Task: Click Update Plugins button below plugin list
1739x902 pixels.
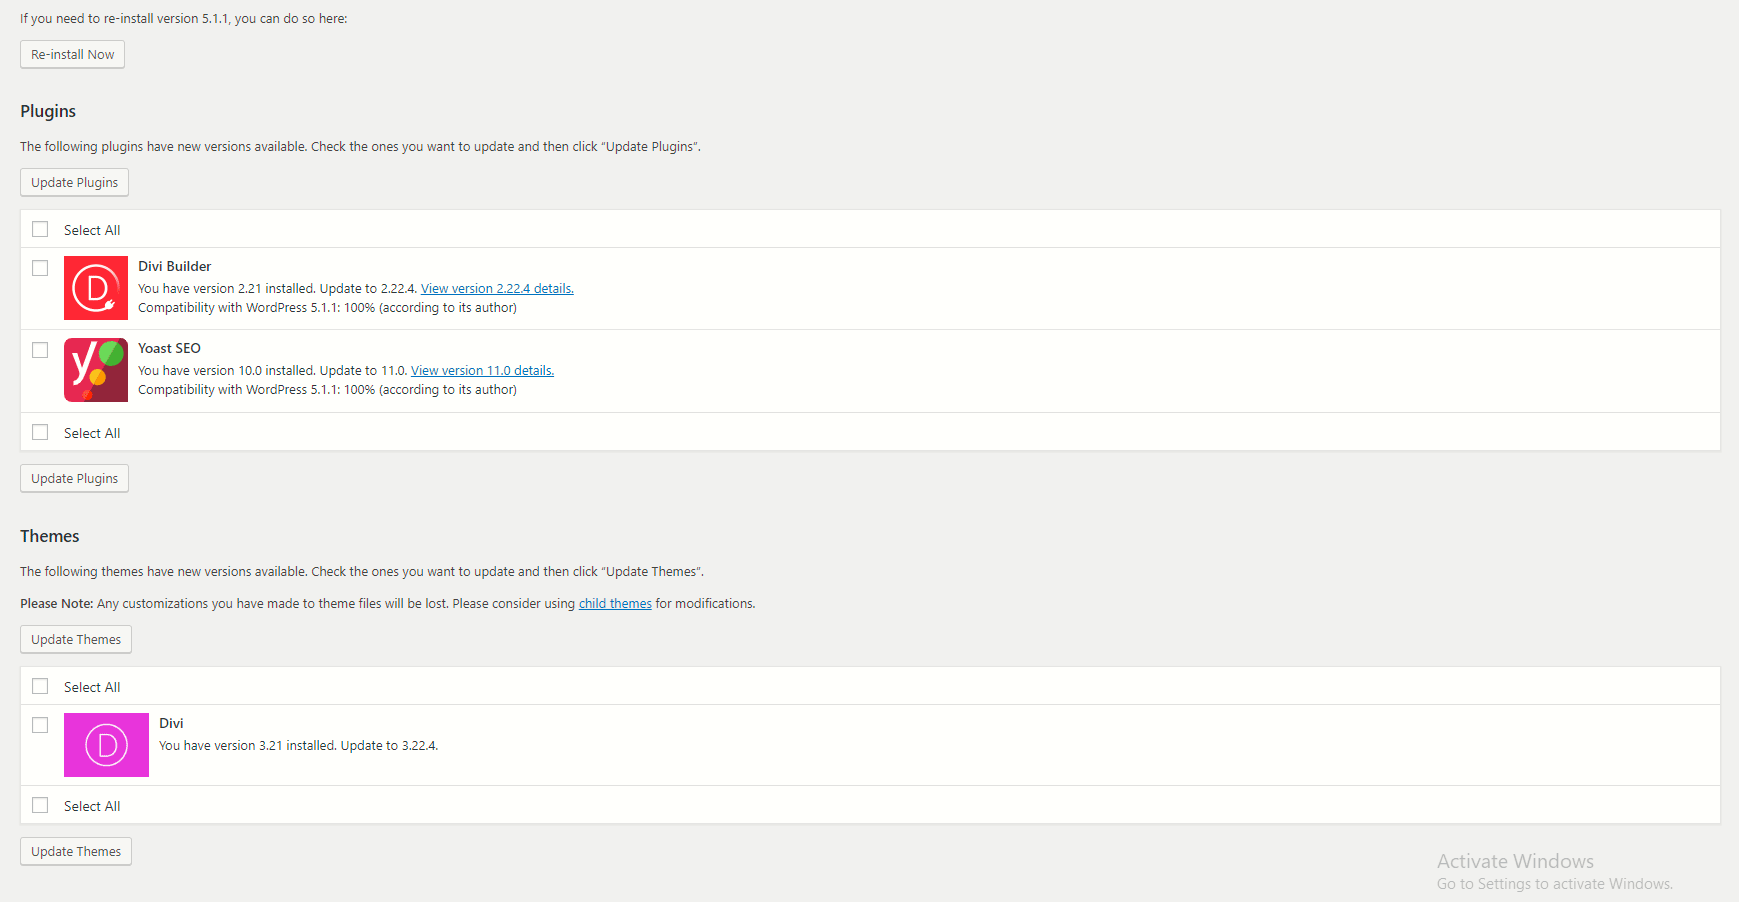Action: 74,478
